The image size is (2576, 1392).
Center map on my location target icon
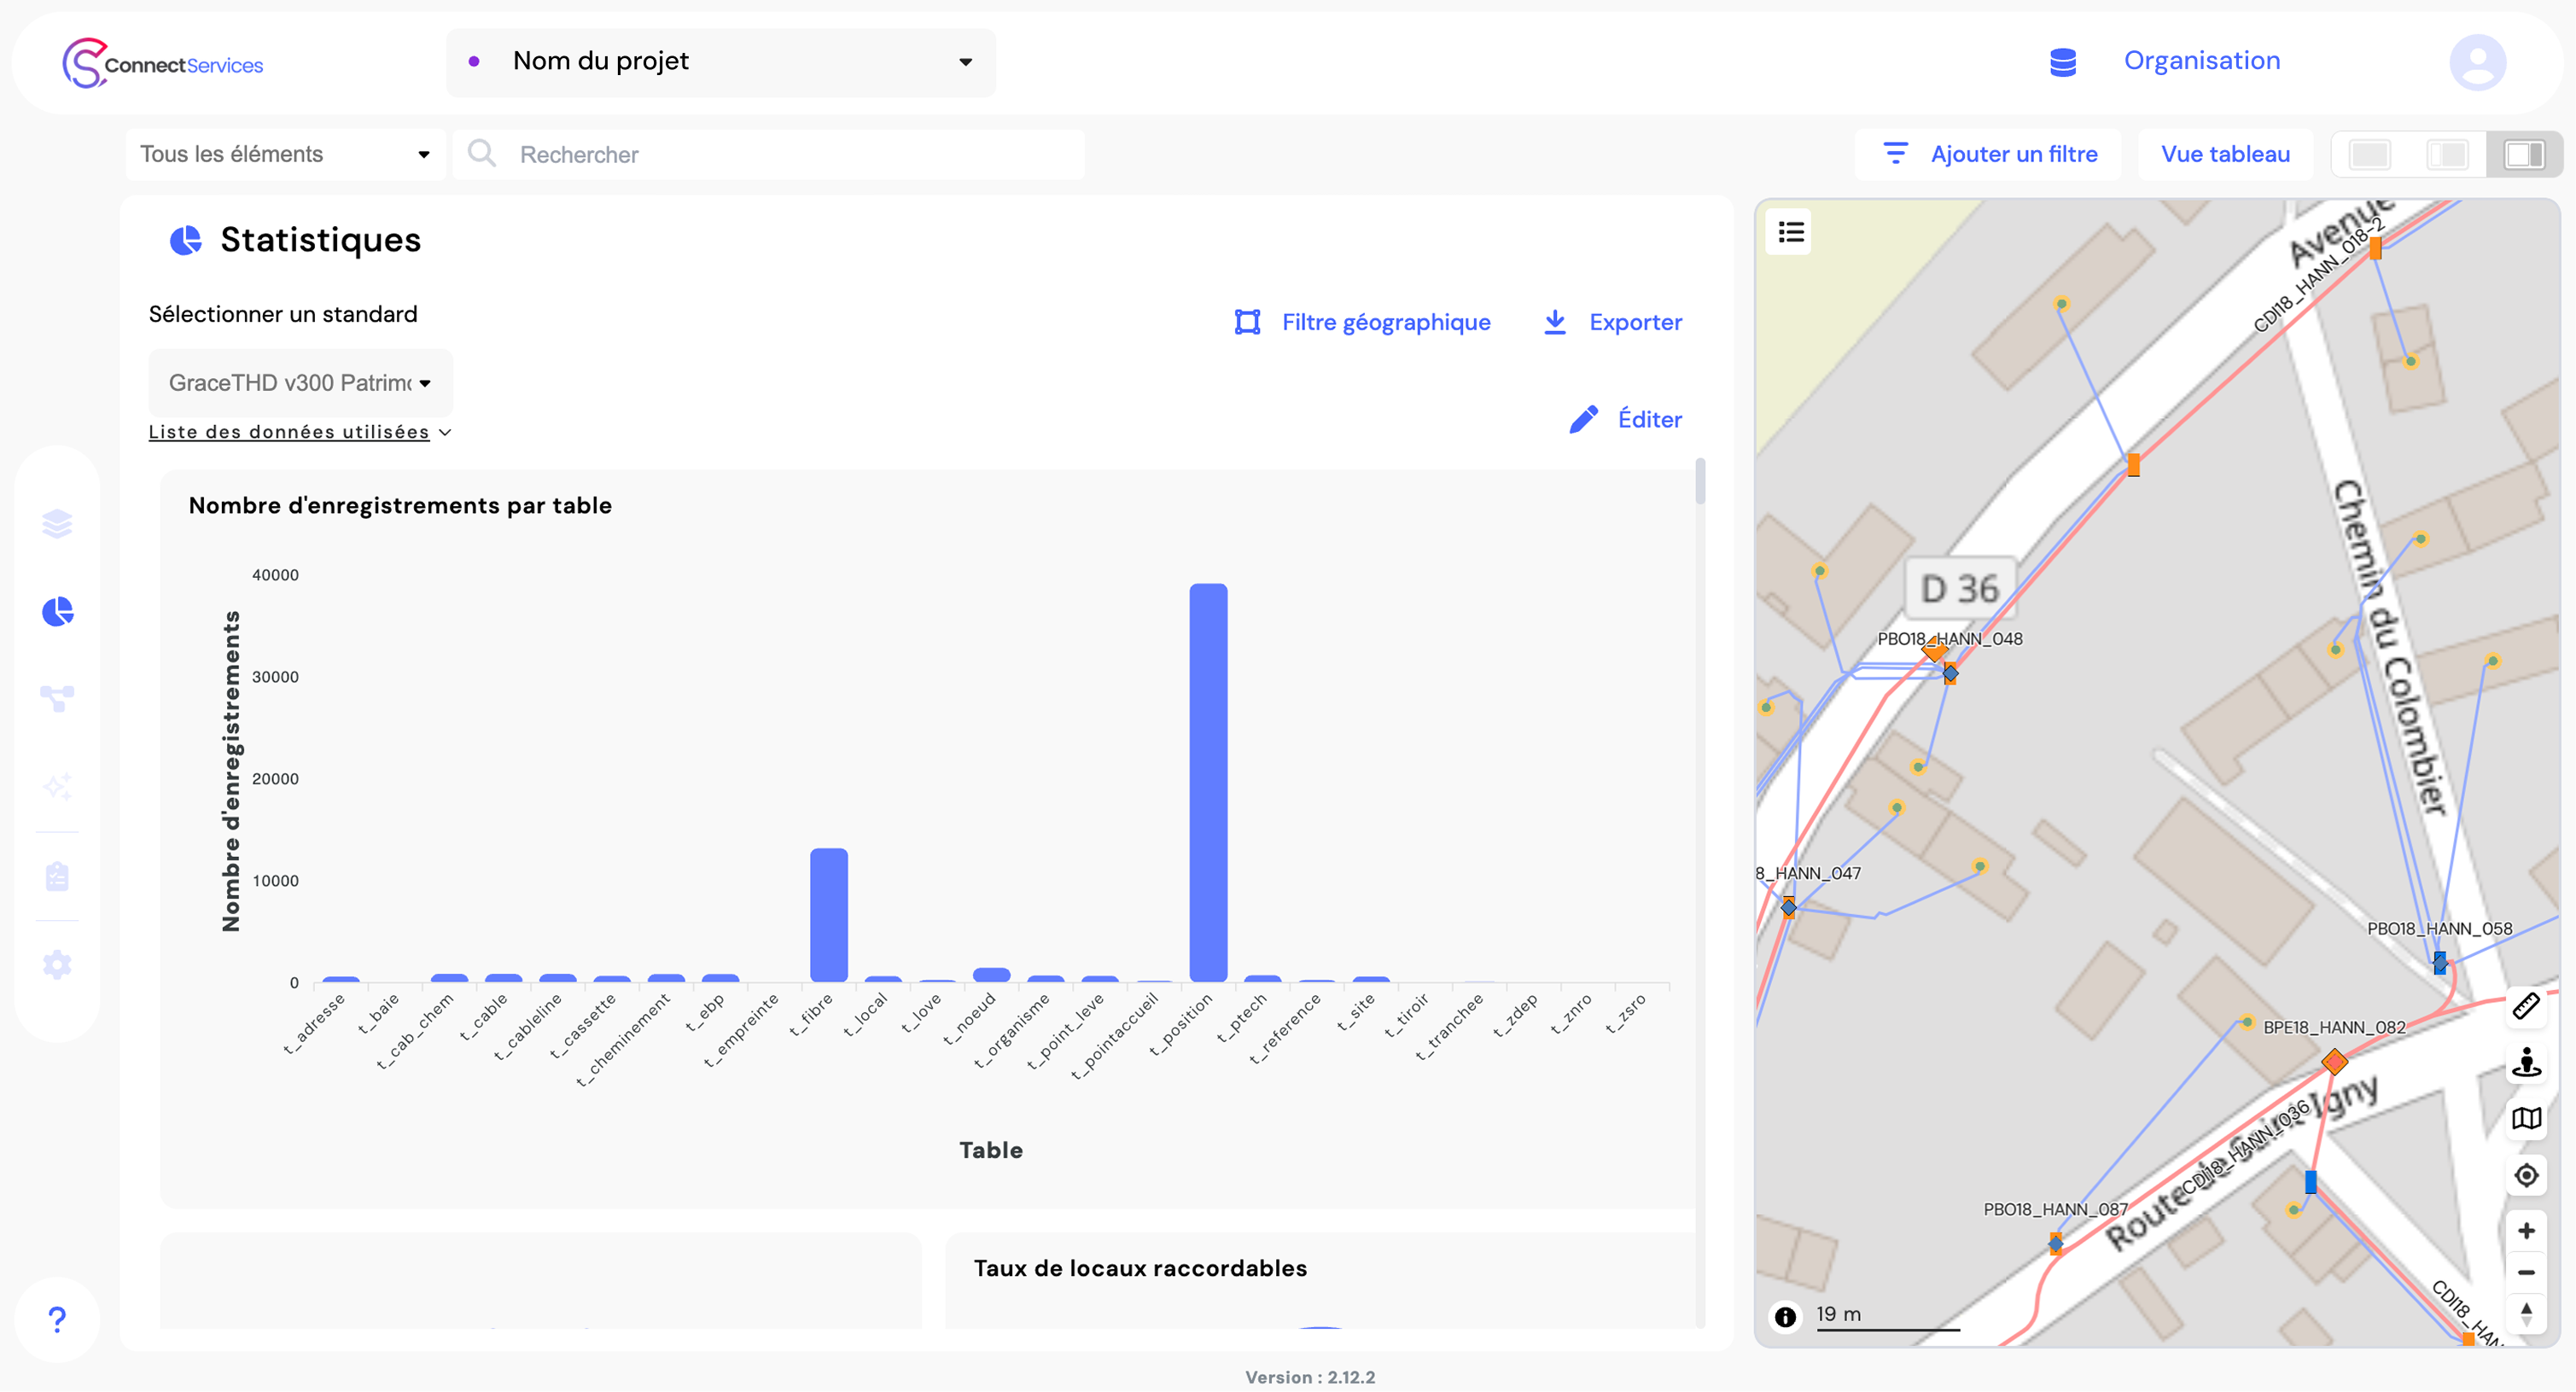[x=2526, y=1176]
